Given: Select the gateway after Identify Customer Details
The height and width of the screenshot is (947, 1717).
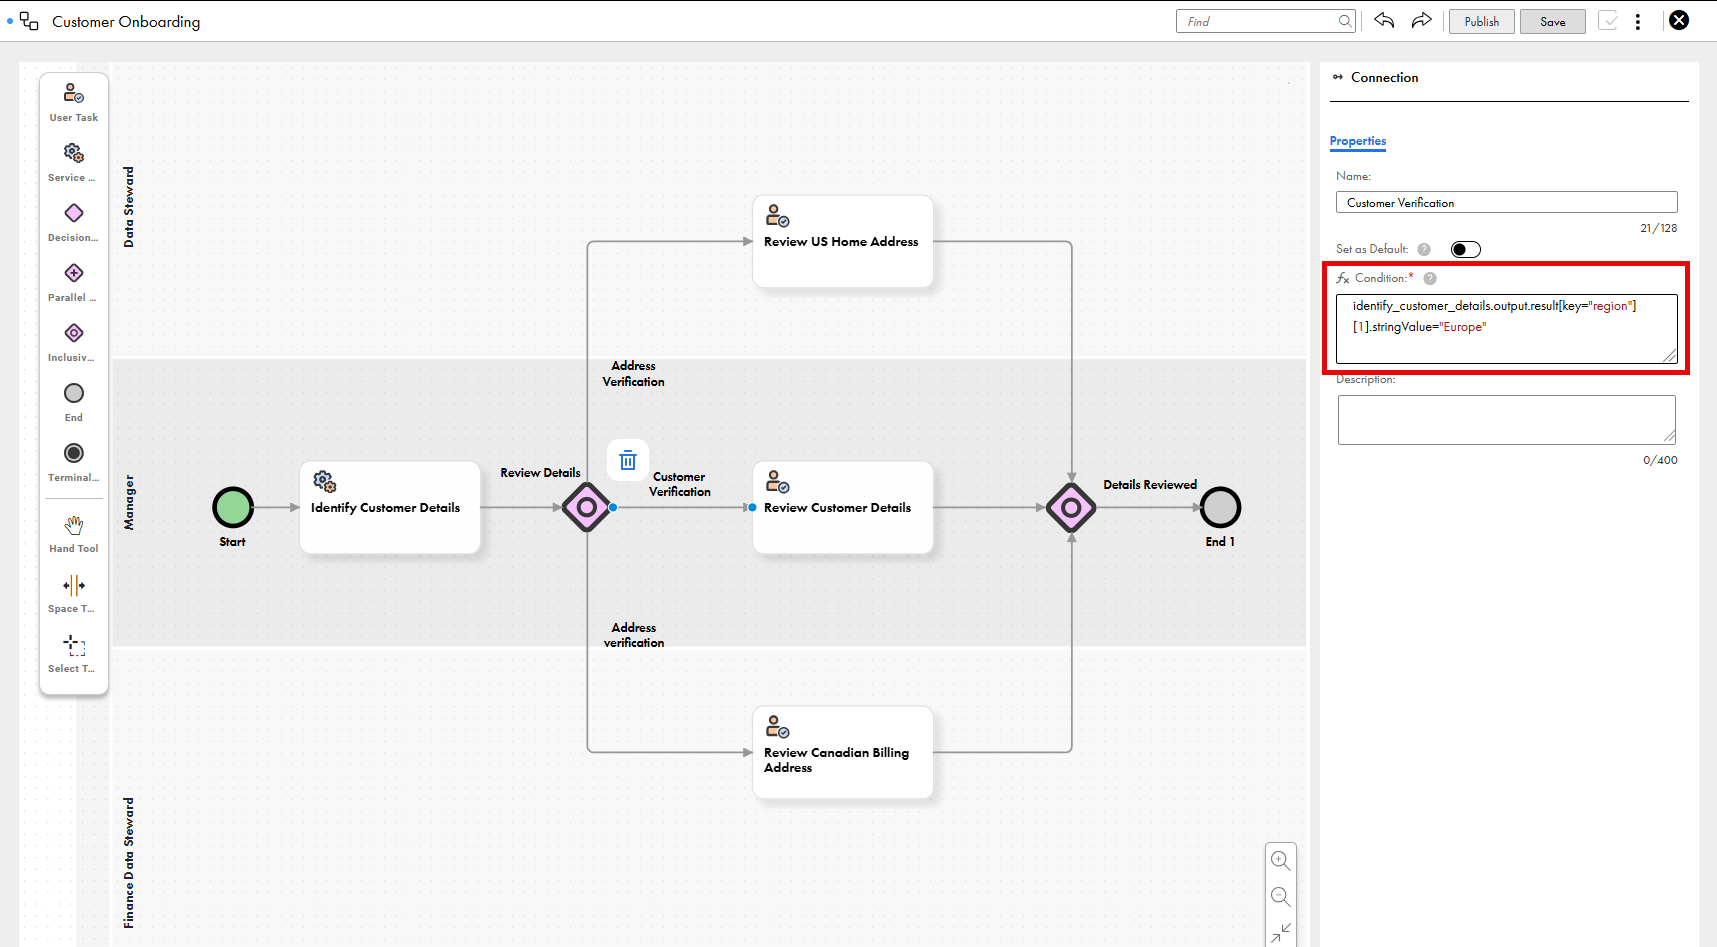Looking at the screenshot, I should [x=587, y=507].
